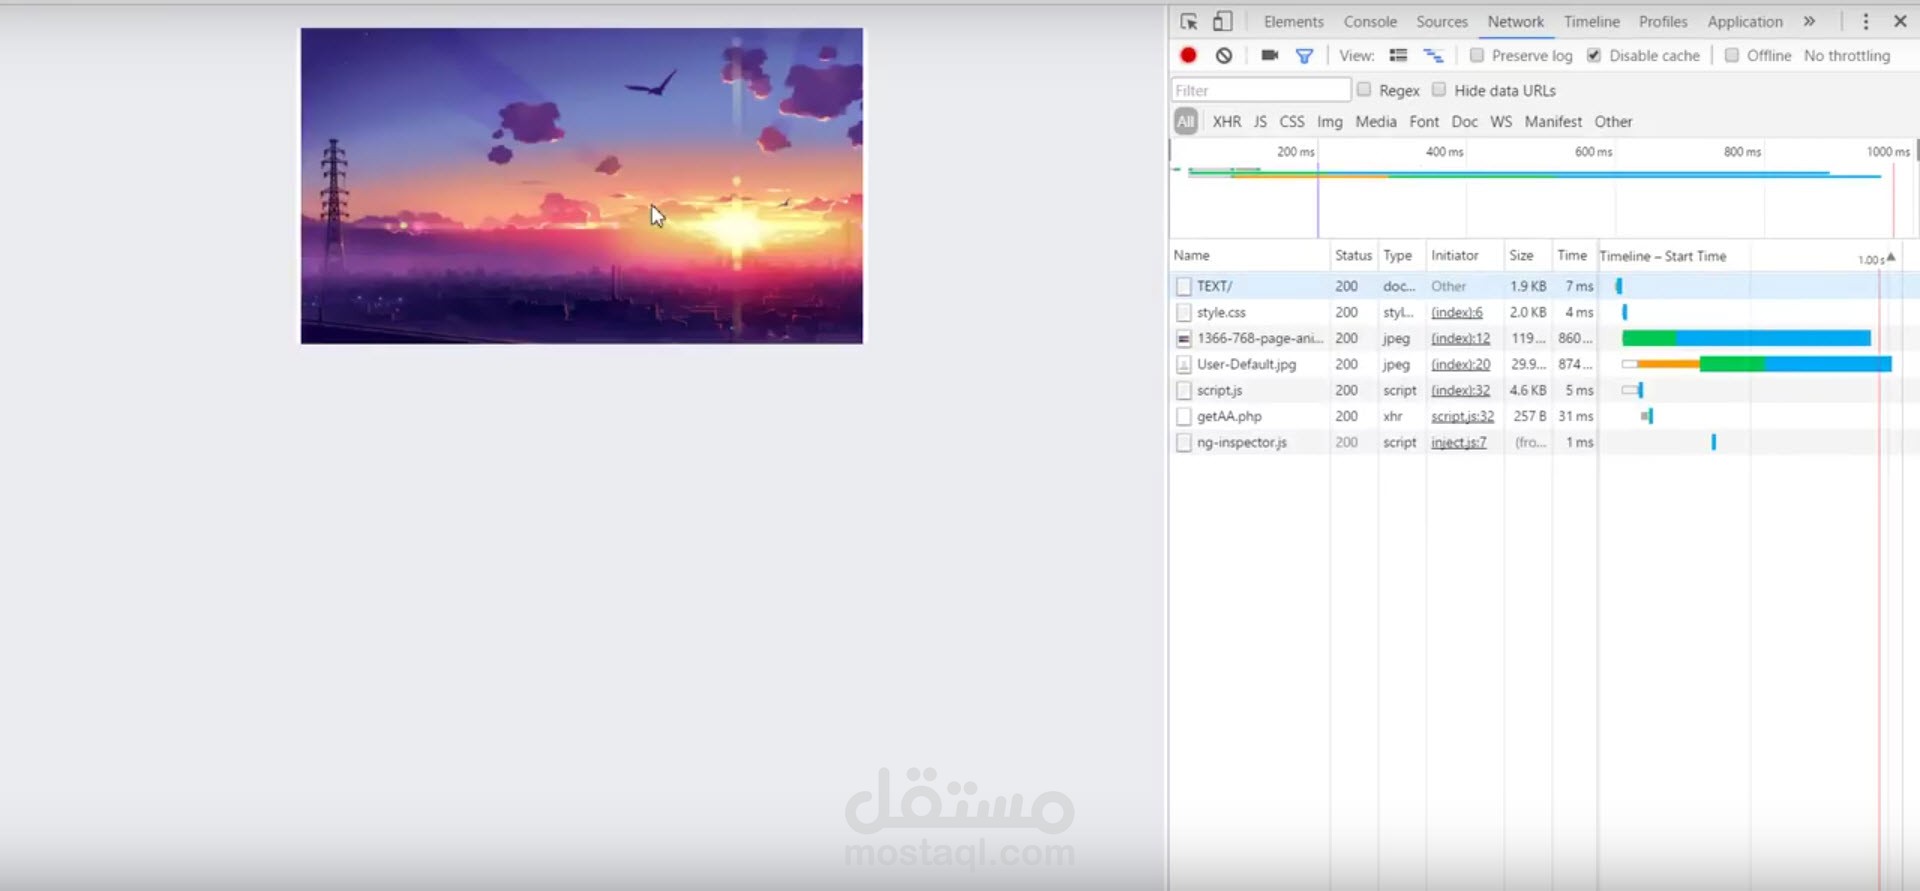
Task: Click file icon of ng-inspector.js row
Action: pyautogui.click(x=1184, y=442)
